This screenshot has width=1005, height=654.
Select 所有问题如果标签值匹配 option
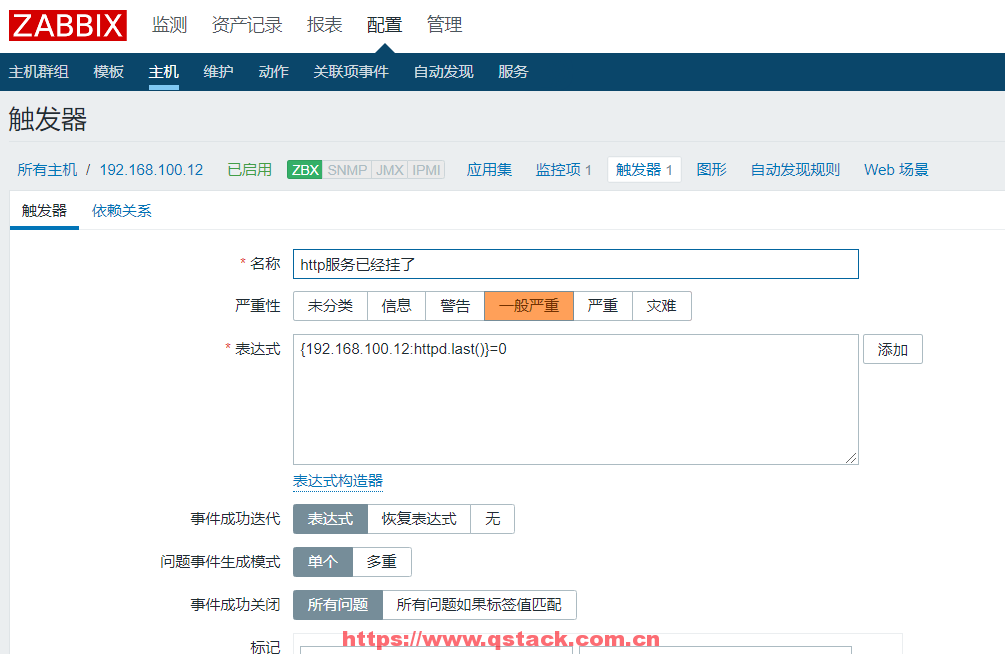479,605
